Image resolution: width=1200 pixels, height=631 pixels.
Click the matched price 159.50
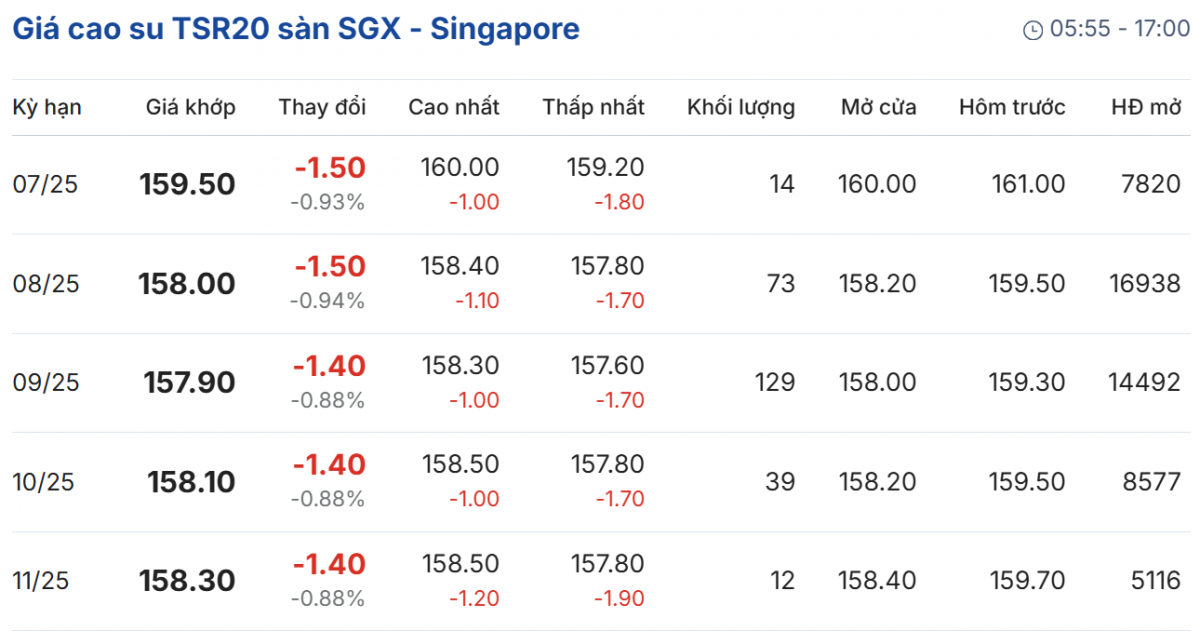tap(188, 185)
